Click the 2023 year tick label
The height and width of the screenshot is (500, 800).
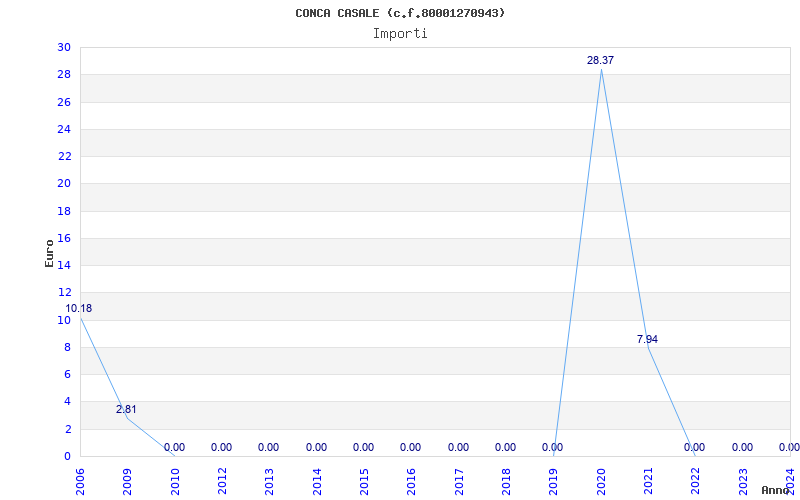click(x=743, y=482)
